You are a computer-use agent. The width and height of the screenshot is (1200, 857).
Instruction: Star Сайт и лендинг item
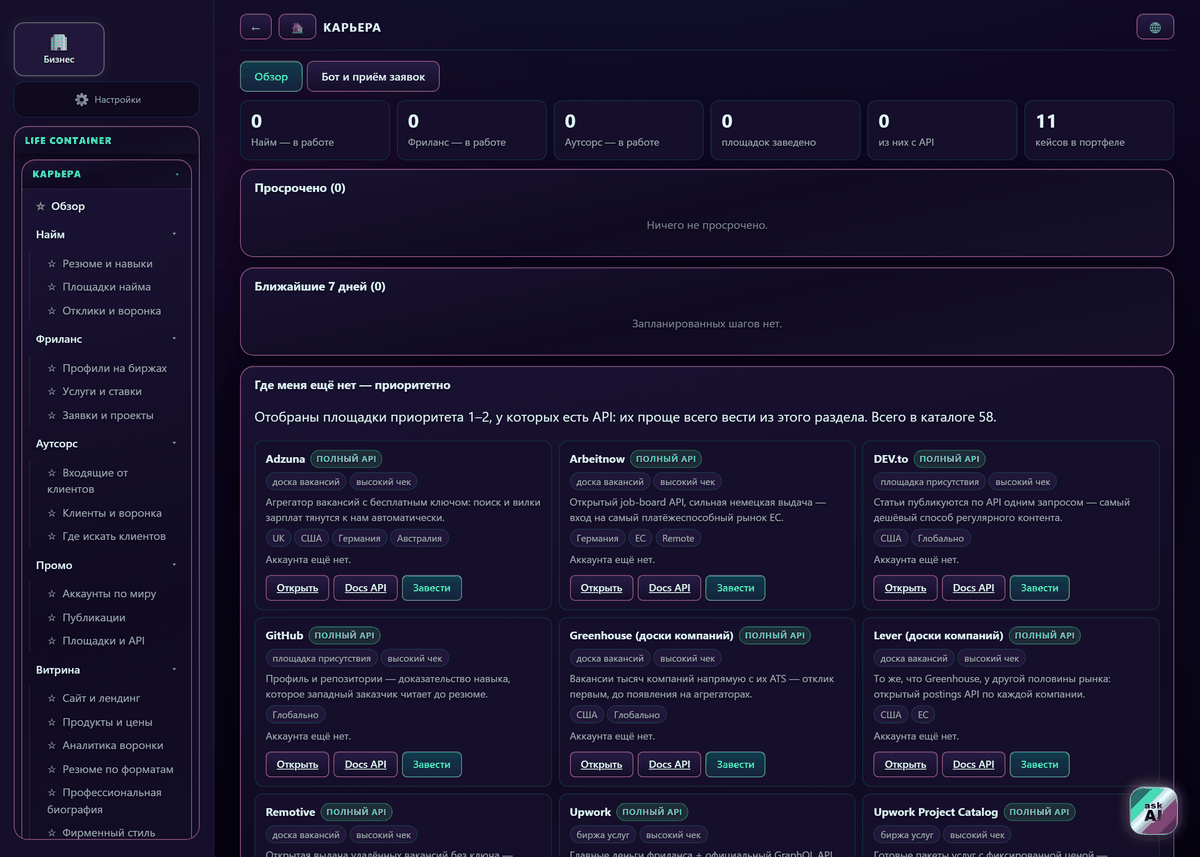pos(53,698)
